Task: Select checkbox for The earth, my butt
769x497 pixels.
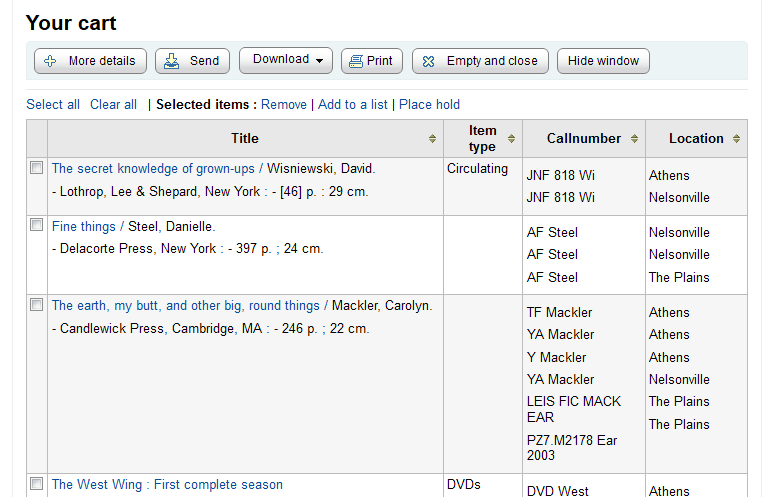Action: pyautogui.click(x=37, y=304)
